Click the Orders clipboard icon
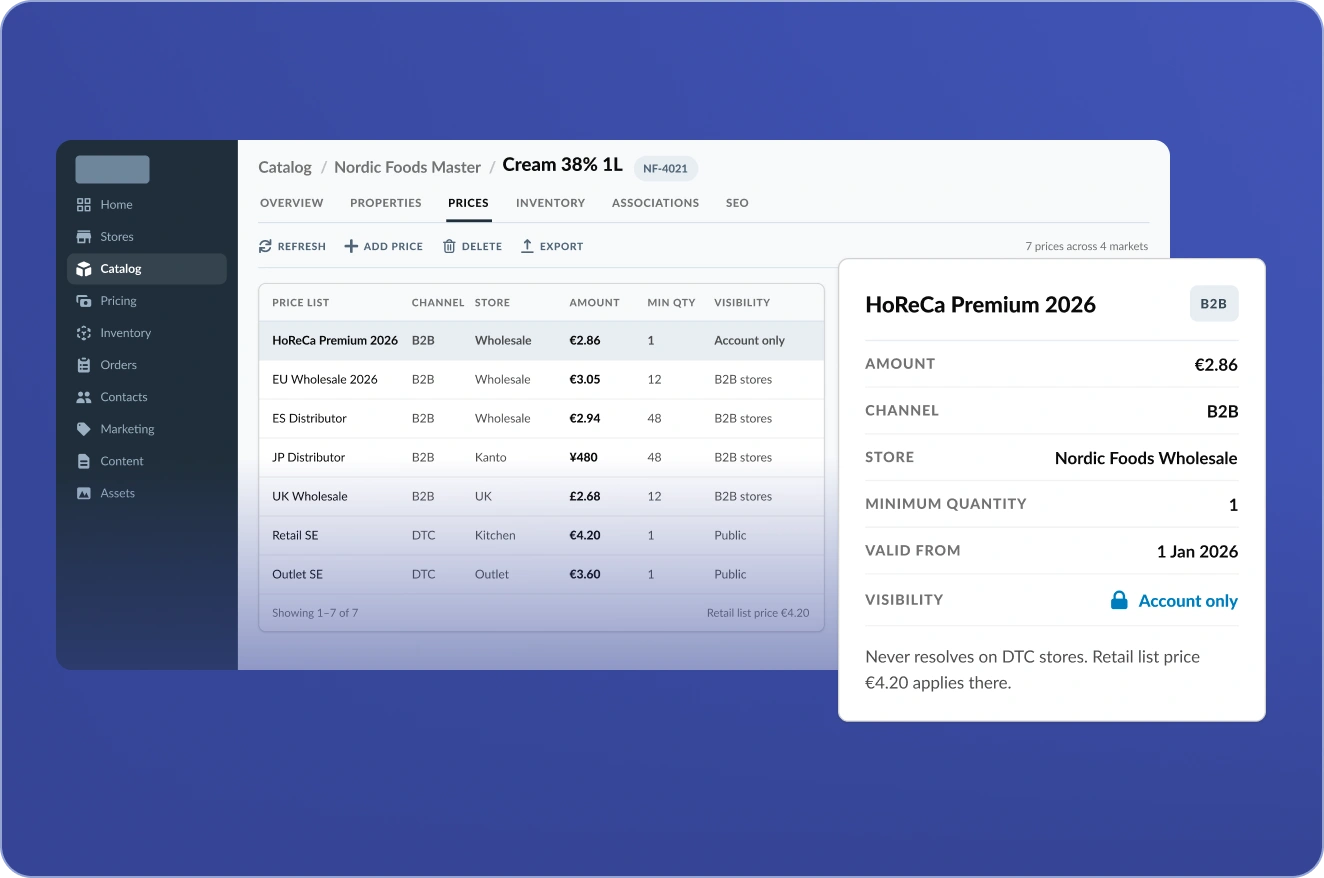This screenshot has width=1324, height=878. click(x=84, y=365)
